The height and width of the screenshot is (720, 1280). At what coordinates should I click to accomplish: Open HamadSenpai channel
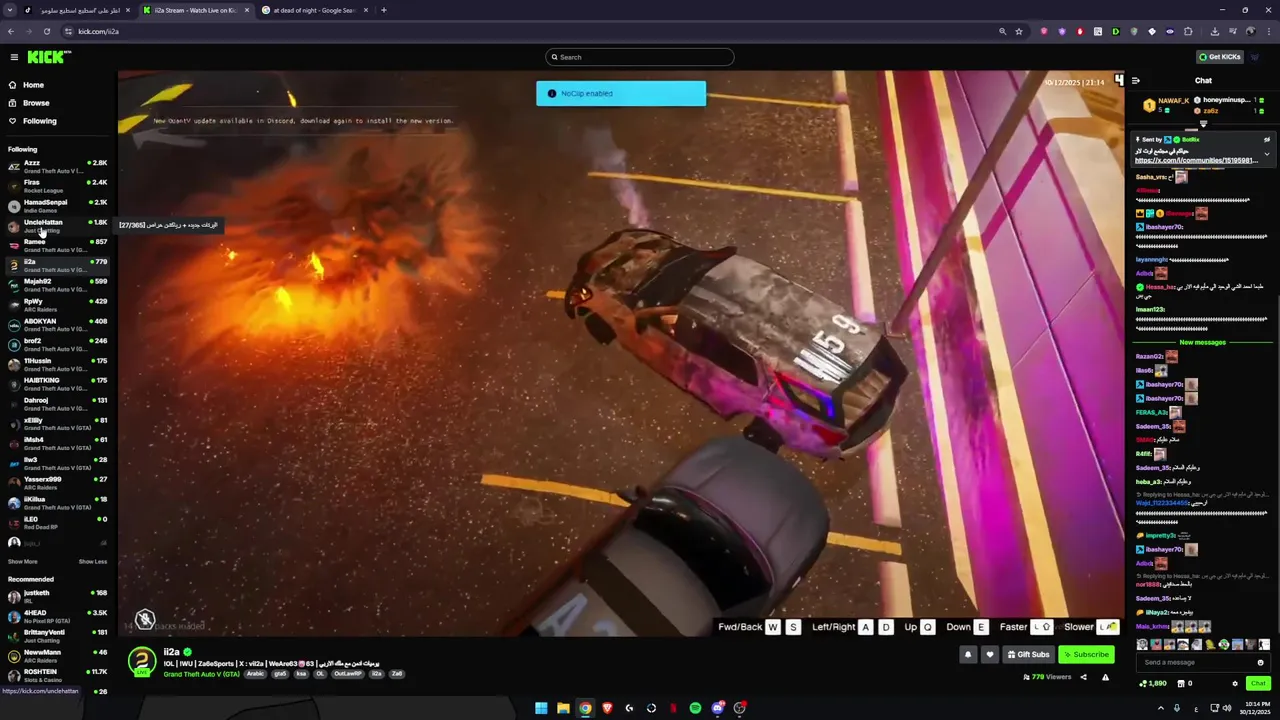(x=57, y=206)
